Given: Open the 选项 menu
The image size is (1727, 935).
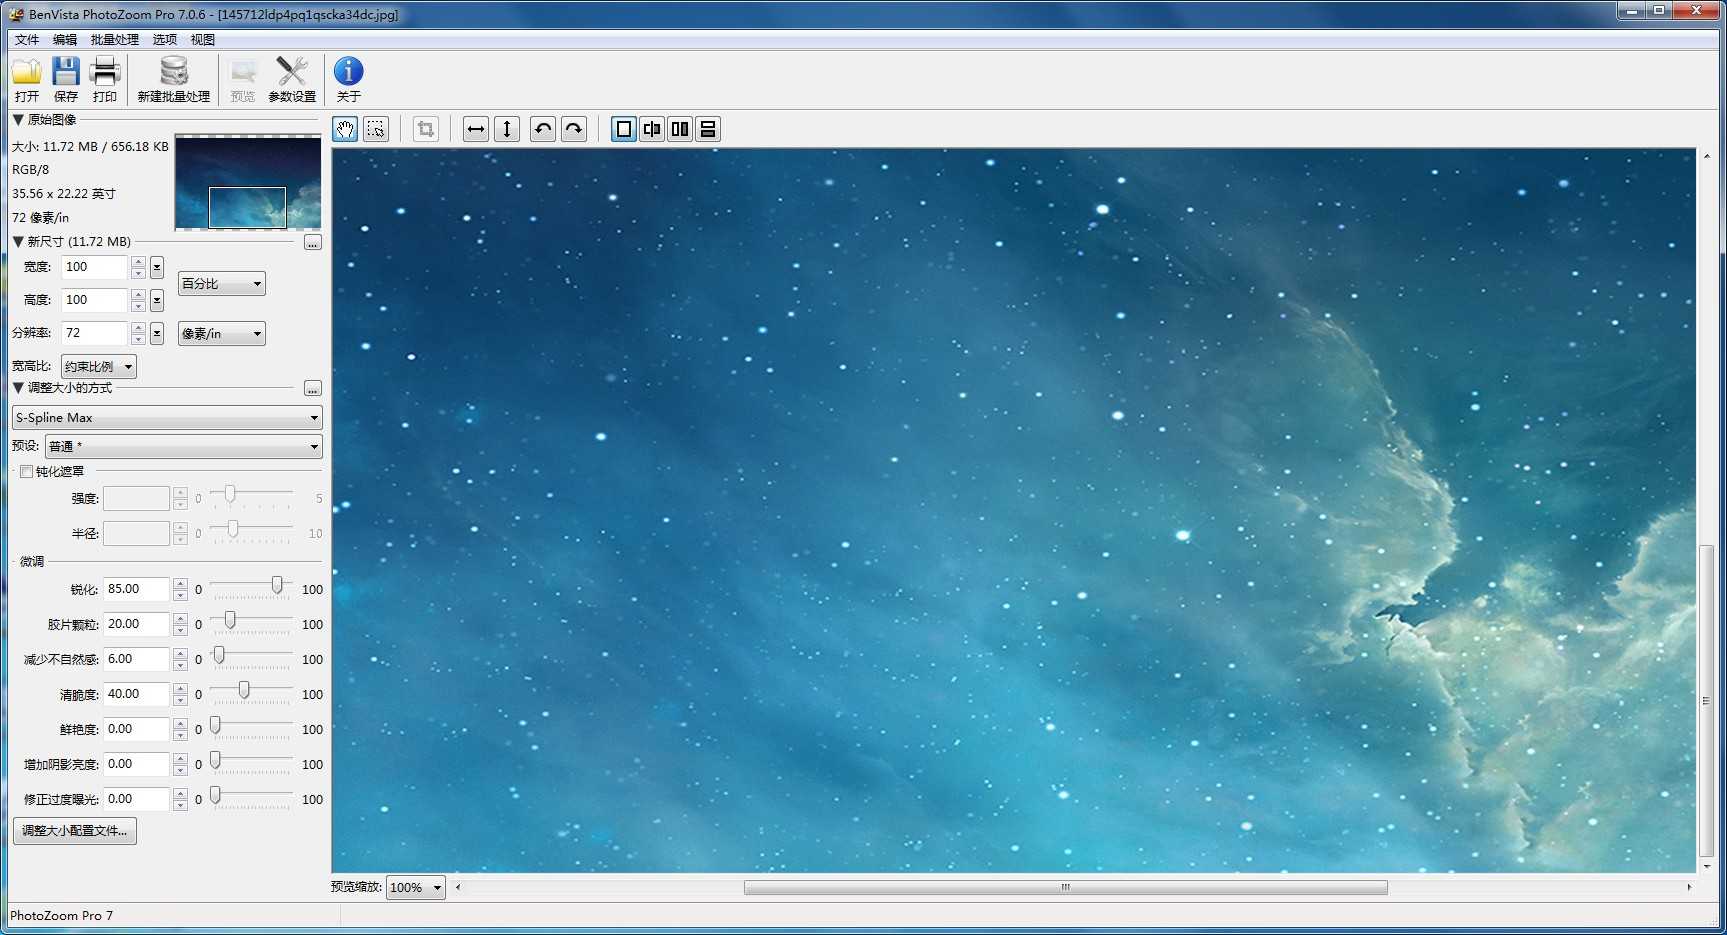Looking at the screenshot, I should 165,40.
